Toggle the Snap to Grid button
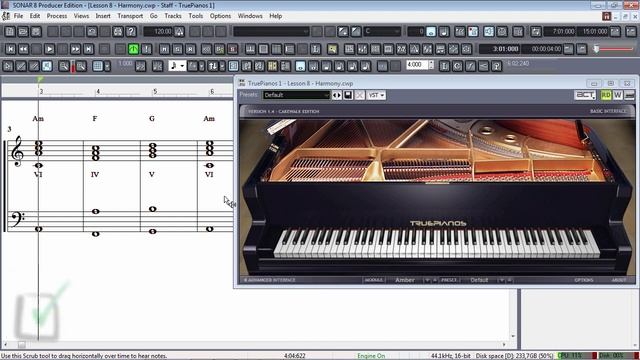The height and width of the screenshot is (360, 640). 98,66
